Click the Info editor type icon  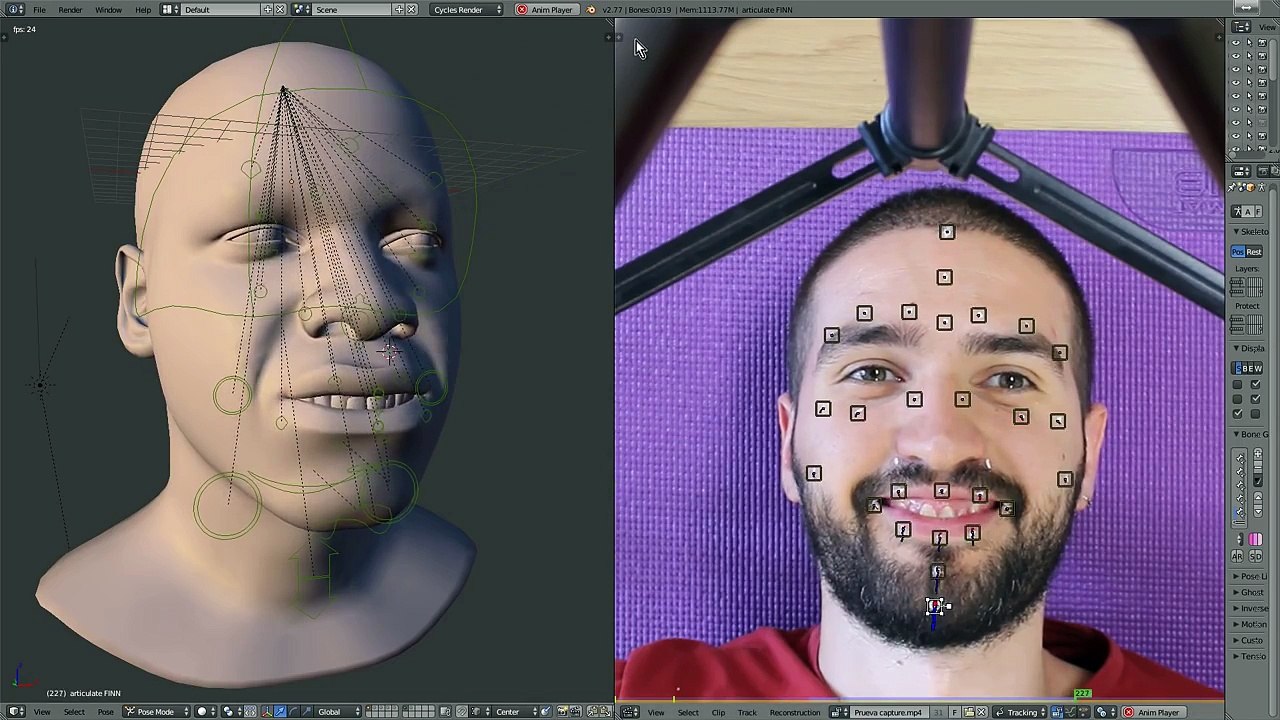[x=15, y=10]
